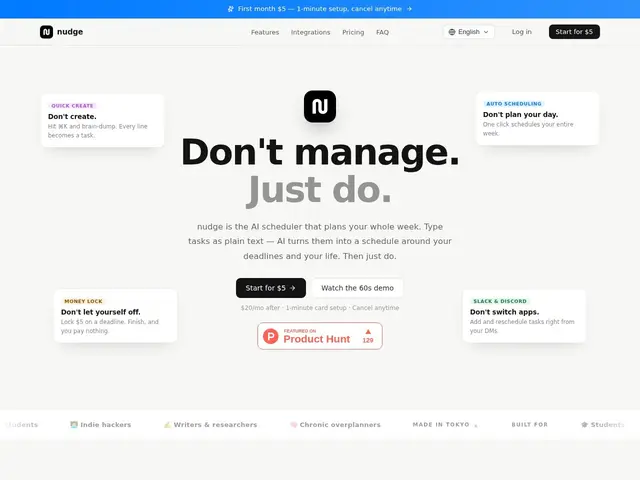Click the nudge logo icon in header
640x480 pixels.
pos(47,32)
